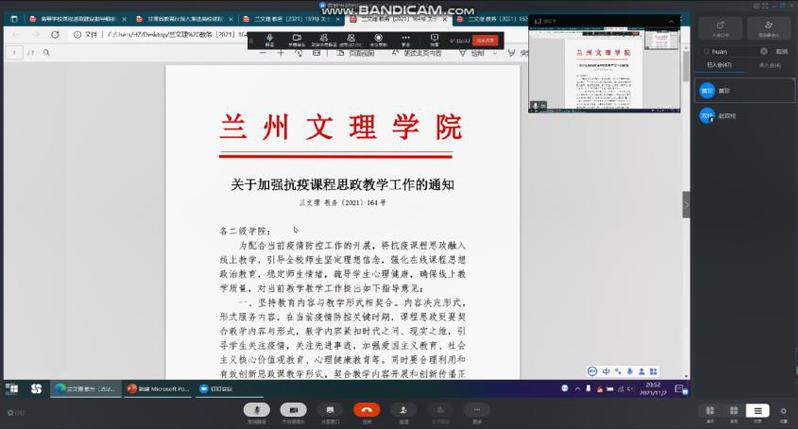798x429 pixels.
Task: Open the PowerPoint item on taskbar
Action: tap(148, 388)
